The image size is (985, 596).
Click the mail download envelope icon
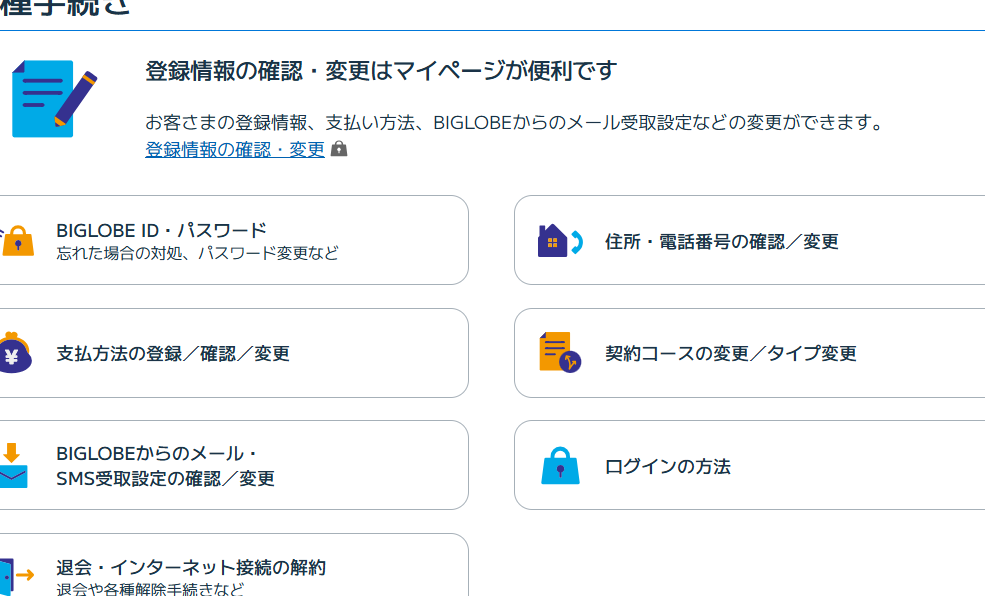[13, 466]
